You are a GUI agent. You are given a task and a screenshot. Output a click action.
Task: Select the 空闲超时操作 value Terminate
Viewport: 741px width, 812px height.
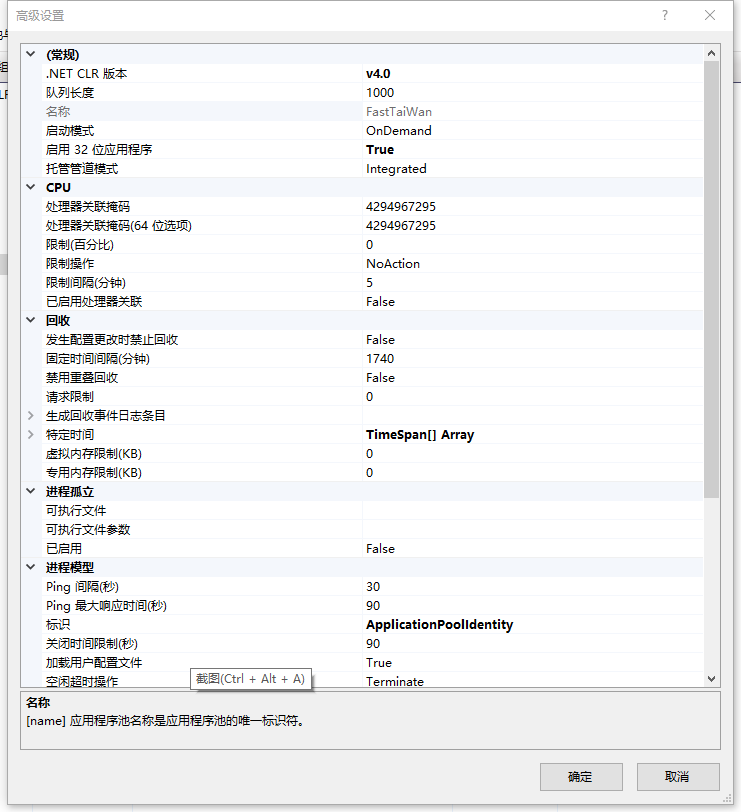(x=395, y=682)
